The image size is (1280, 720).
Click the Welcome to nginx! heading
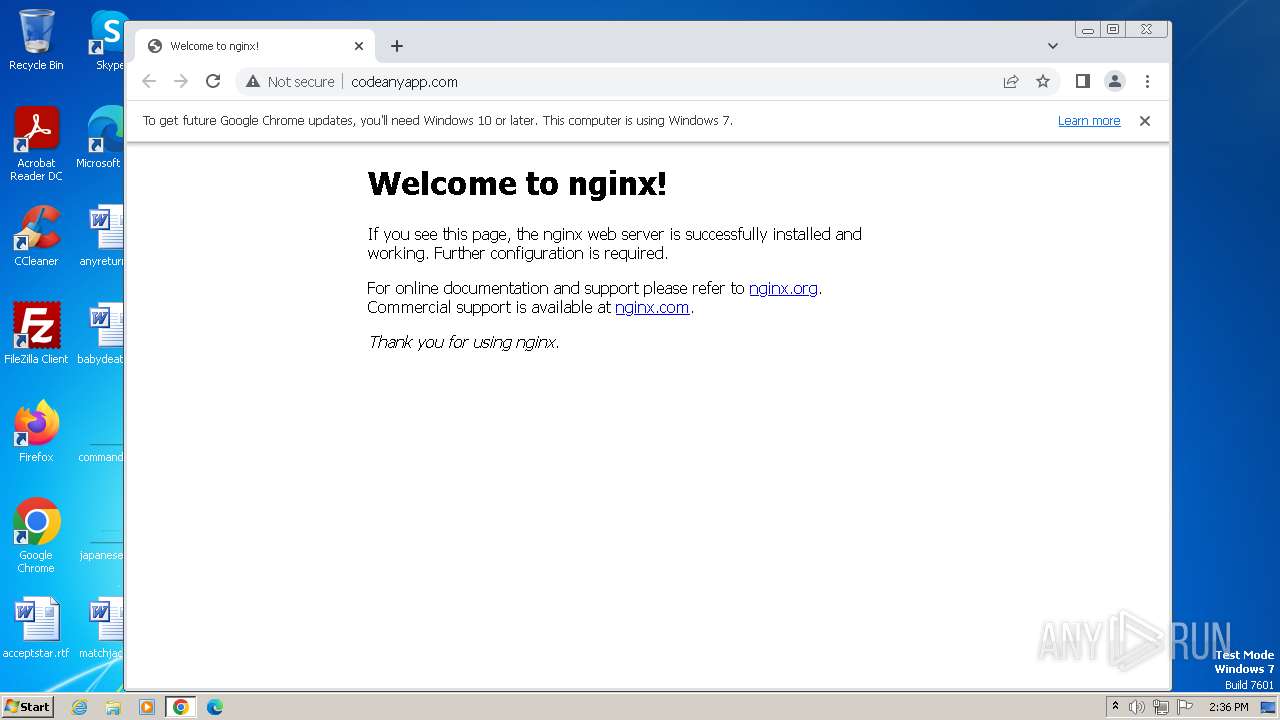(x=517, y=184)
